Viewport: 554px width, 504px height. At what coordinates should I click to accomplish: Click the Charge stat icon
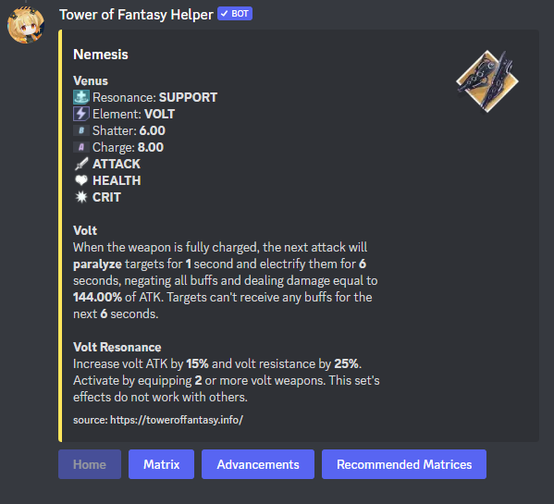click(81, 147)
